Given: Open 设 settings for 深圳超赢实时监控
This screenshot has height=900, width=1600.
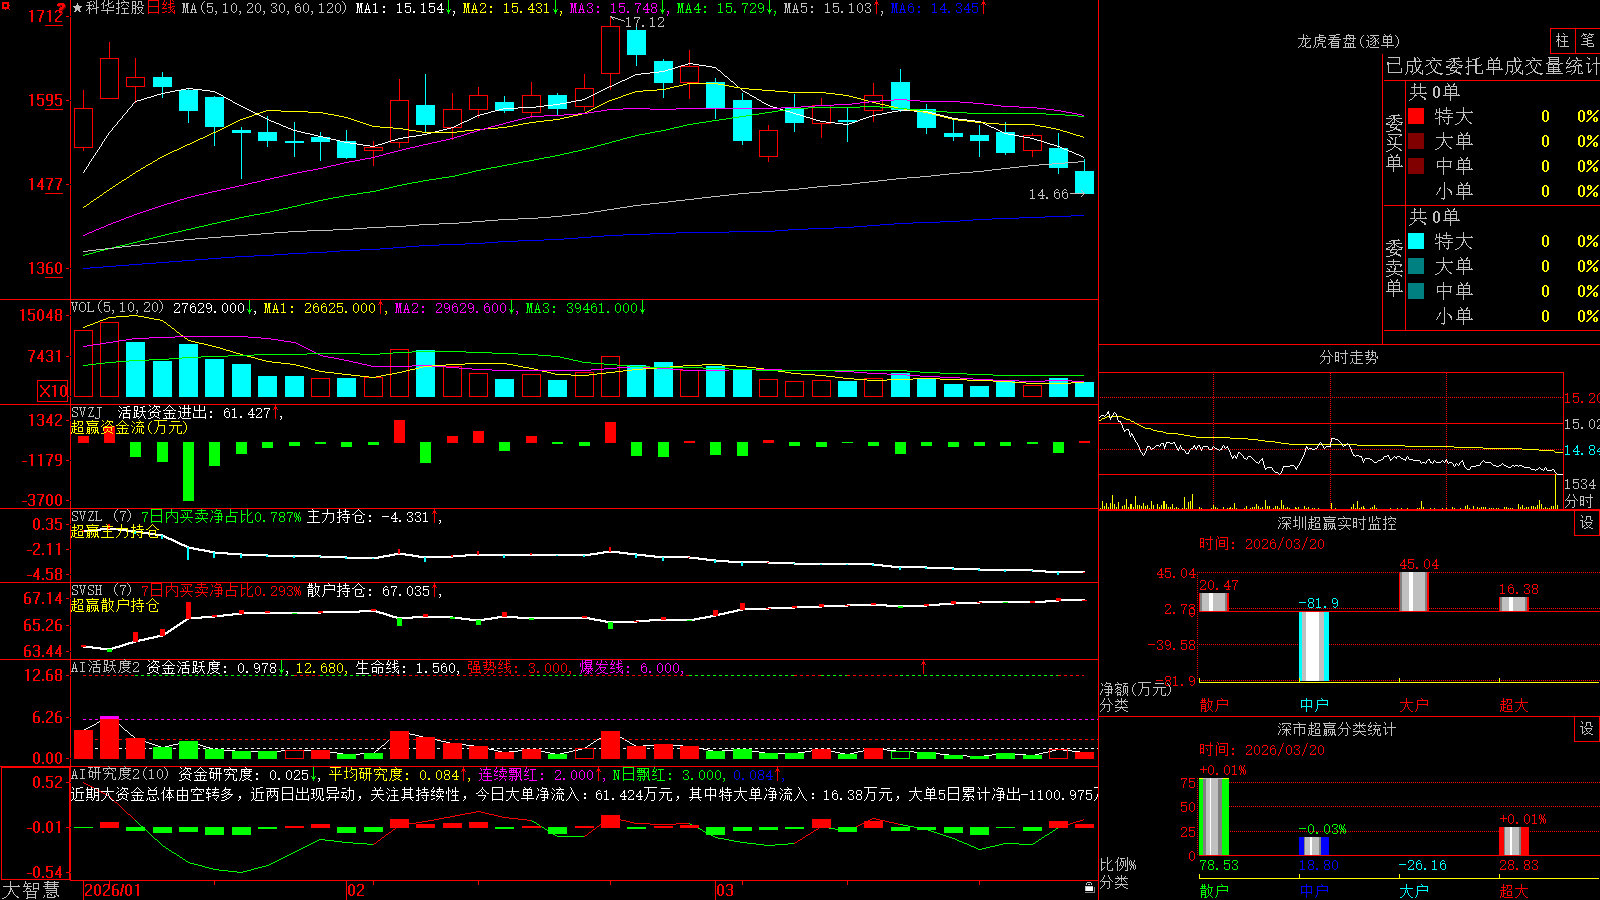Looking at the screenshot, I should click(1586, 523).
